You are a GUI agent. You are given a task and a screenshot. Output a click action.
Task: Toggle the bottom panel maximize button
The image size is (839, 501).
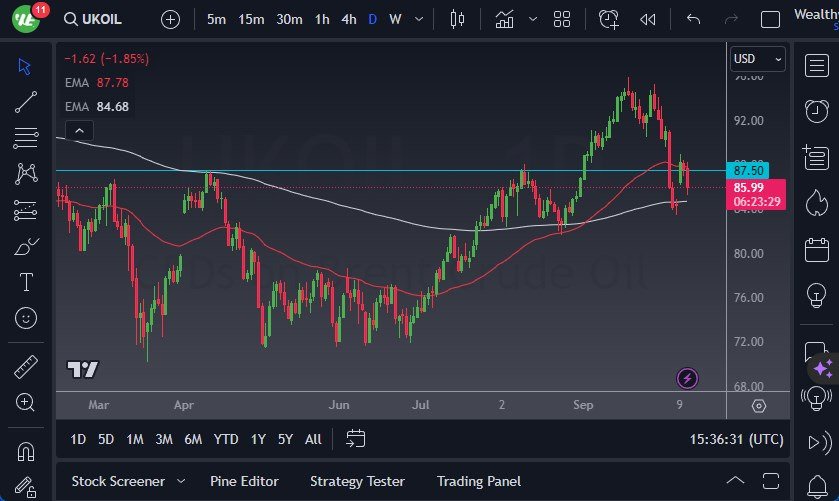pos(771,481)
